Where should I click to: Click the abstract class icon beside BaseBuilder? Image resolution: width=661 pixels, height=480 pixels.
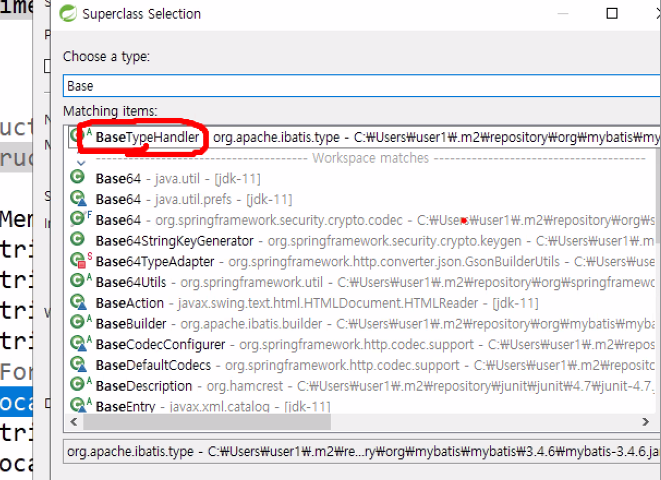(80, 322)
